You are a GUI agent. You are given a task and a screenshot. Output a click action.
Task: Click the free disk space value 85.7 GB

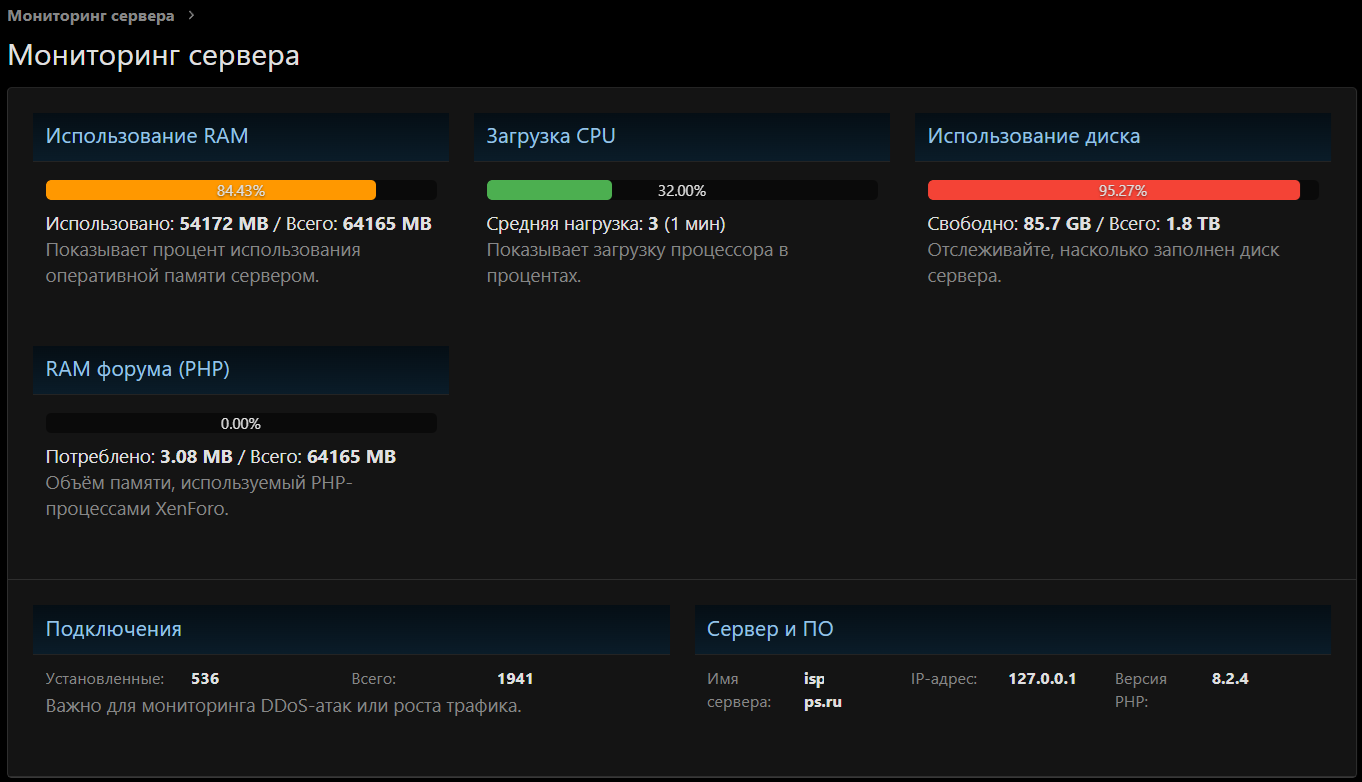coord(1058,224)
